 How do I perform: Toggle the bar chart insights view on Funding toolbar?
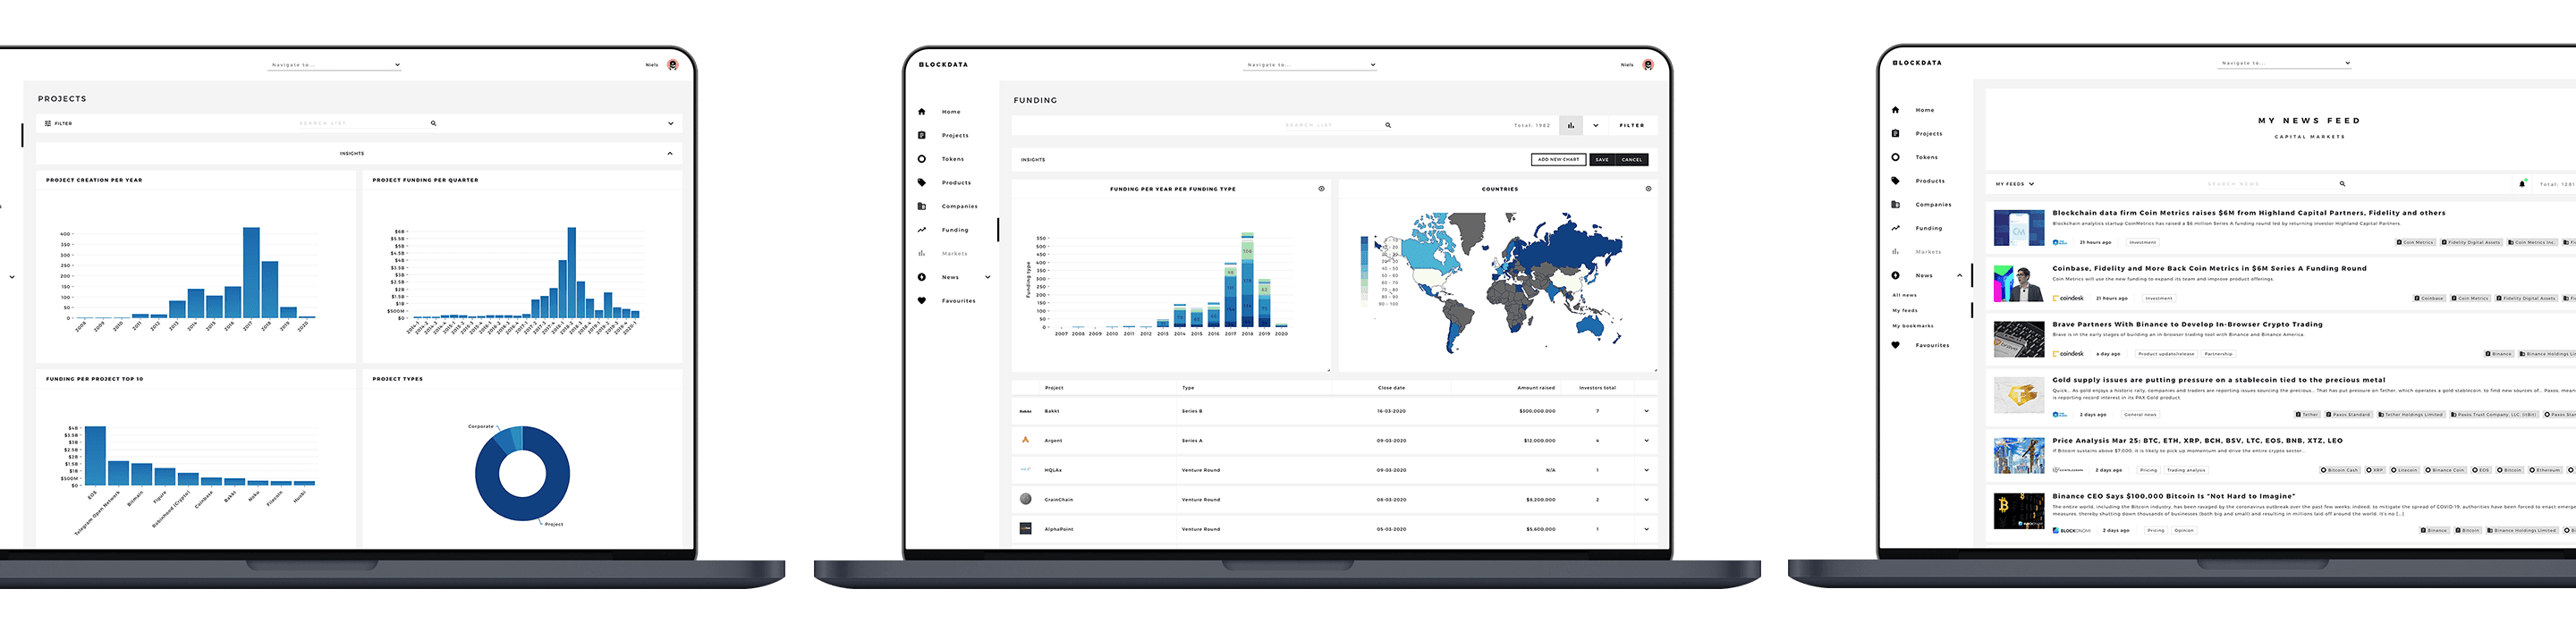1570,126
